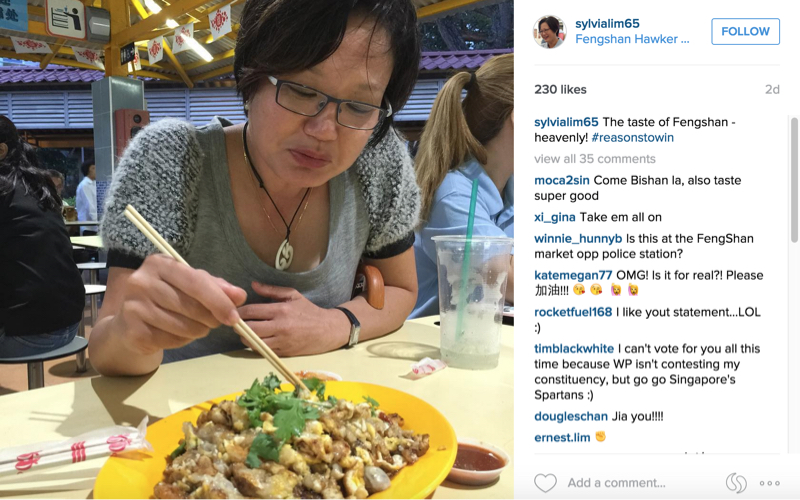Click the comments scrollbar thumb
Viewport: 800px width, 500px height.
[793, 180]
